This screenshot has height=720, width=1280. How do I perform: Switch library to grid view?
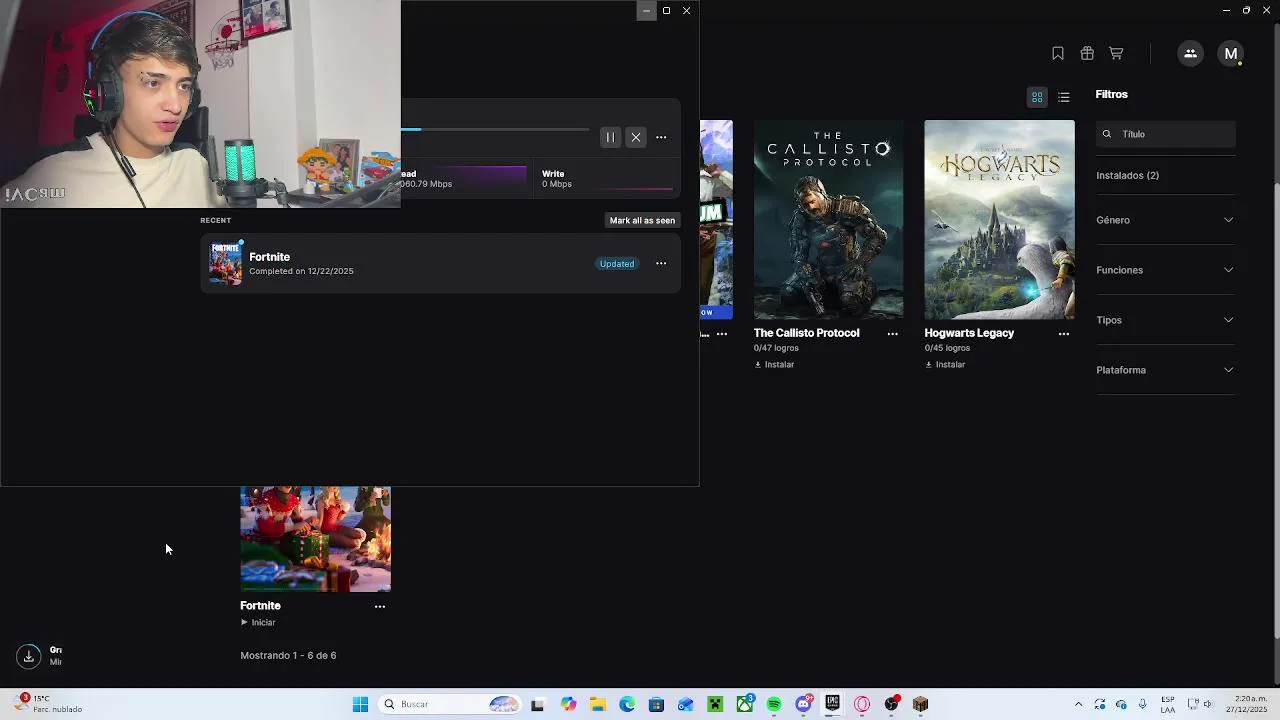point(1037,97)
